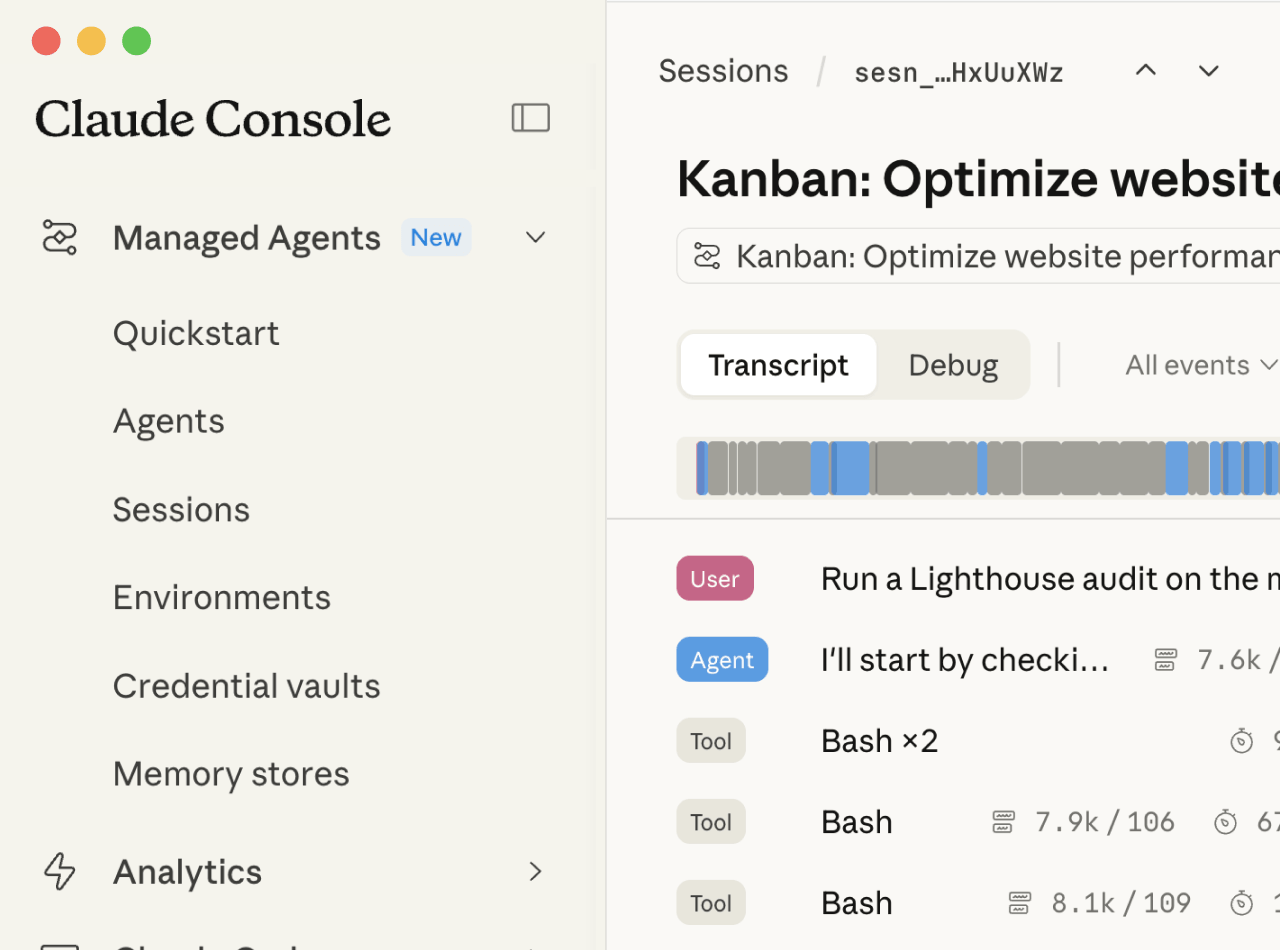Select the User message row
Screen dimensions: 1280x950
pyautogui.click(x=715, y=579)
